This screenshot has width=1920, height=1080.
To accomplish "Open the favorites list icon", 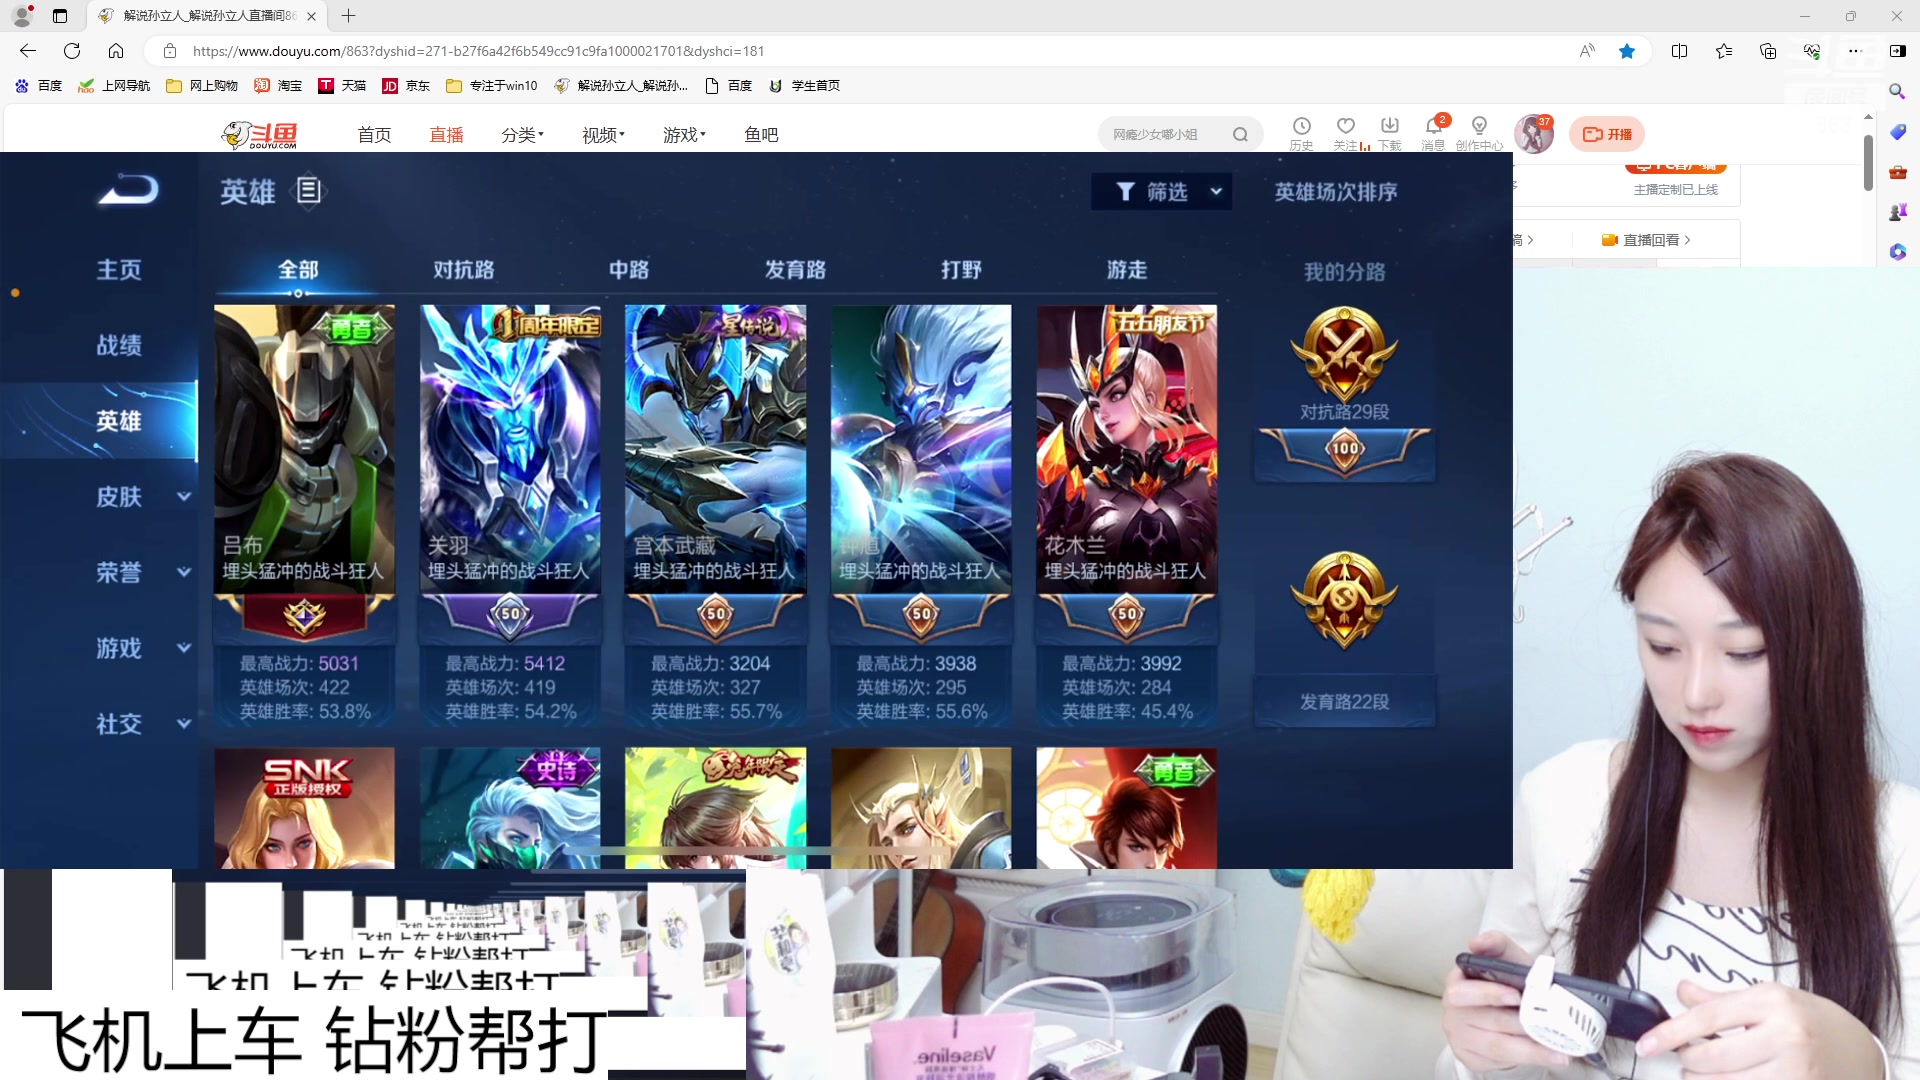I will [x=1724, y=51].
